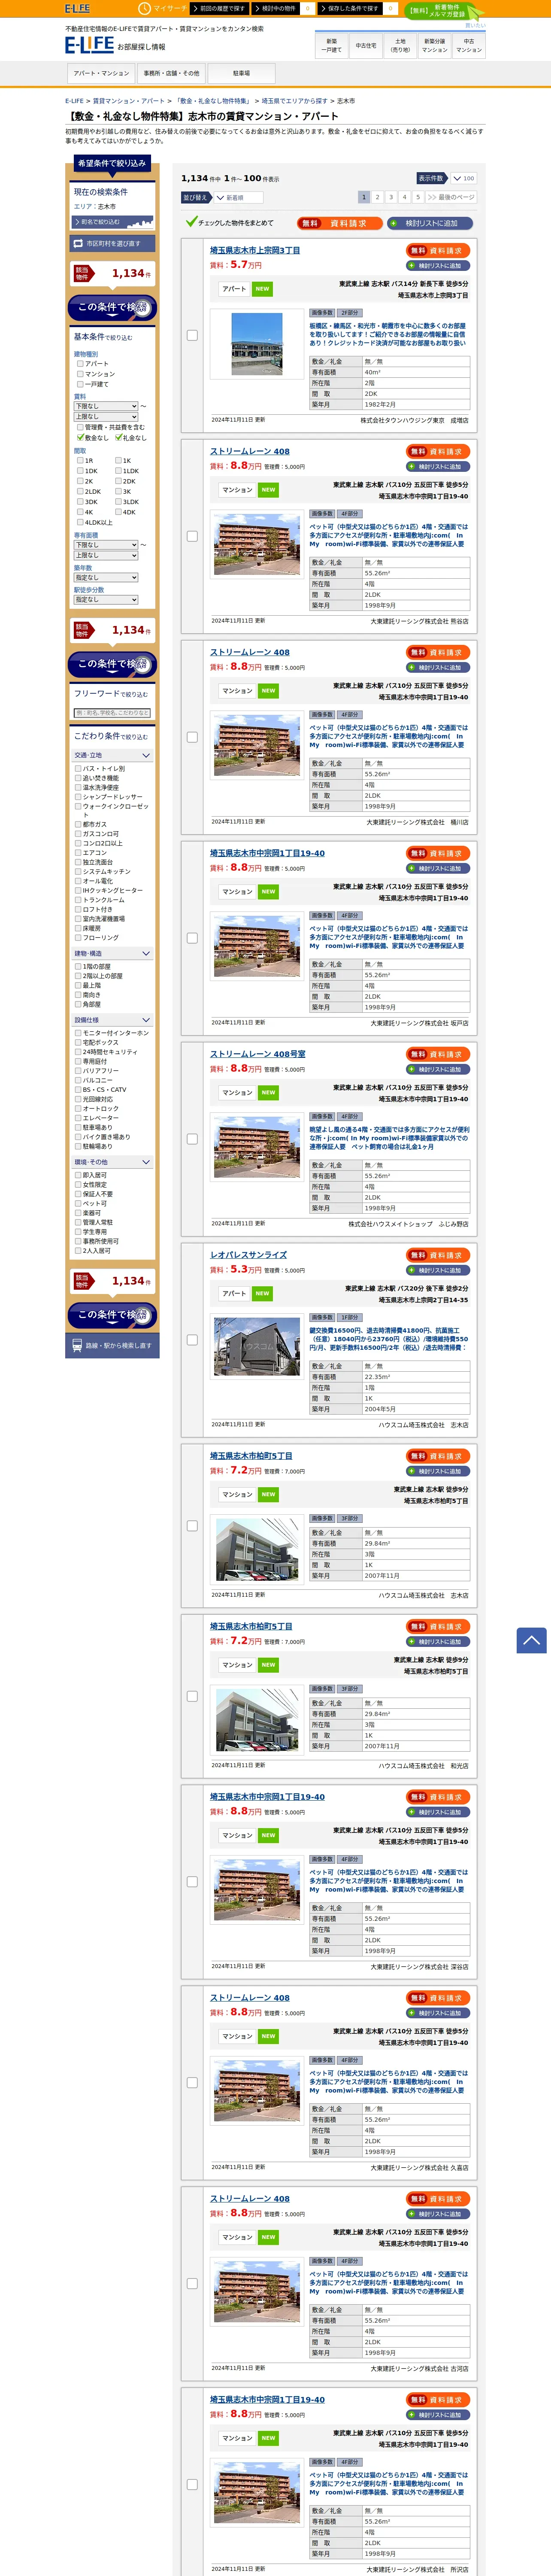Open the 事務所・店舗・その他 tab
This screenshot has height=2576, width=551.
(171, 73)
